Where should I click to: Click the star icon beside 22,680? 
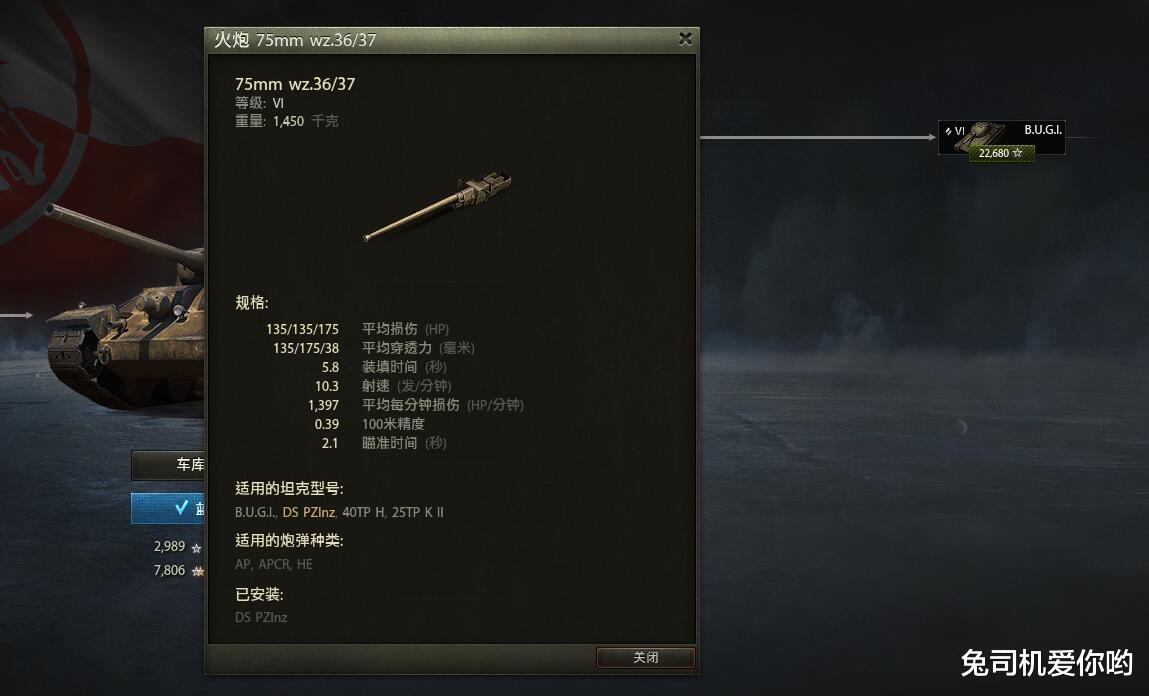point(1017,153)
